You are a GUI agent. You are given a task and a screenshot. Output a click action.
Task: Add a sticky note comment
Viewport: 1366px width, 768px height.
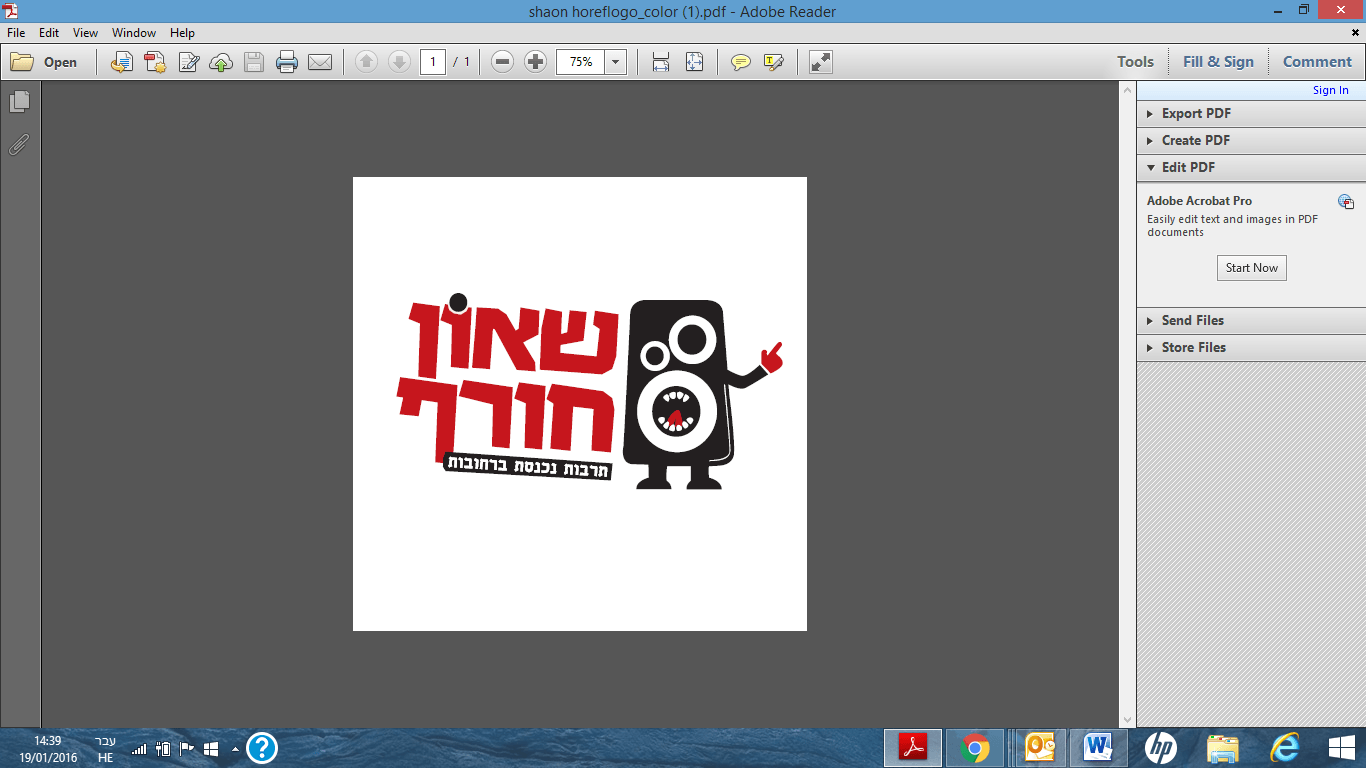(740, 62)
